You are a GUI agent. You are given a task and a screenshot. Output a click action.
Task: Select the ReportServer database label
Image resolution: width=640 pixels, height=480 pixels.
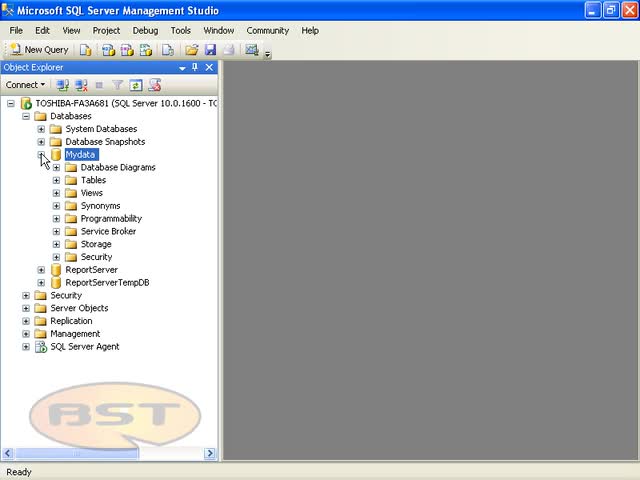pos(91,270)
